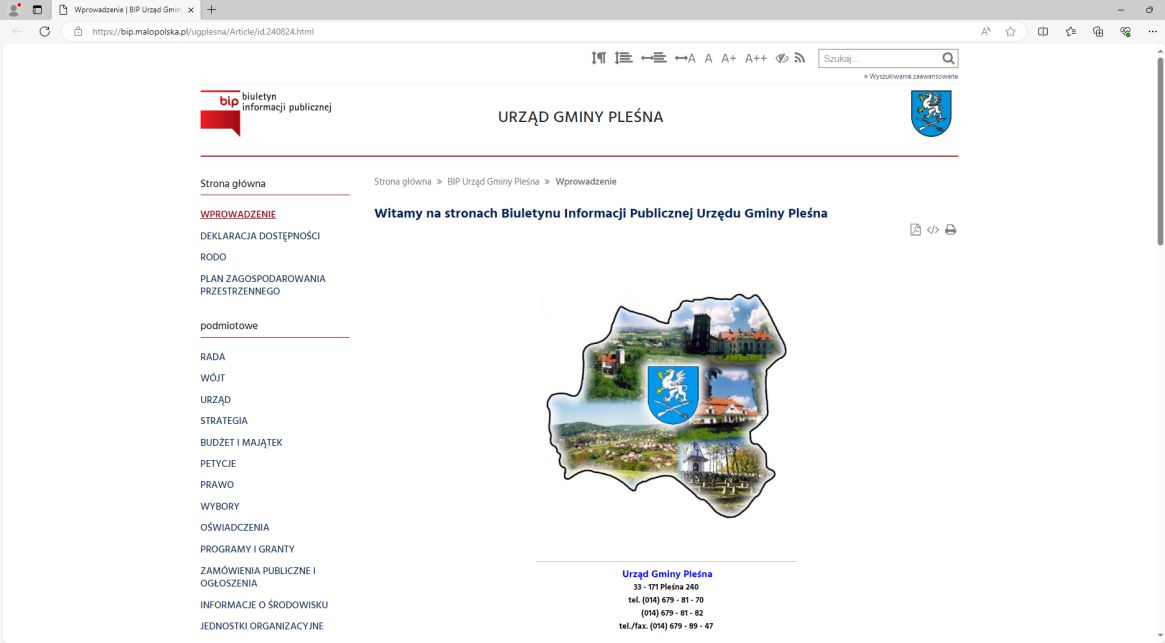Open RODO menu item

click(x=213, y=257)
